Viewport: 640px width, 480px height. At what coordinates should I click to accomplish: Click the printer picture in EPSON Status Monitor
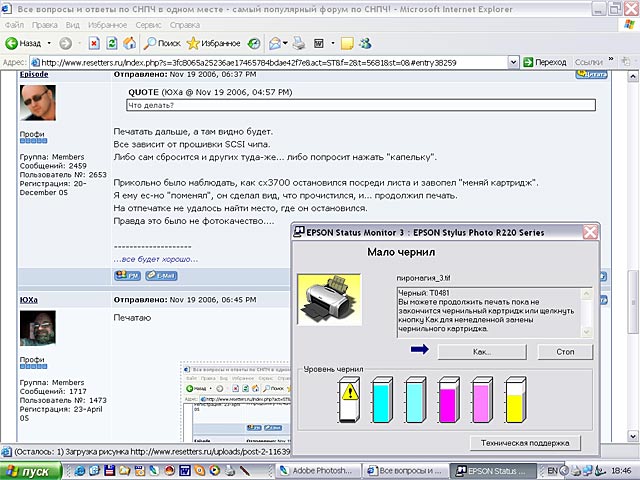[x=329, y=300]
